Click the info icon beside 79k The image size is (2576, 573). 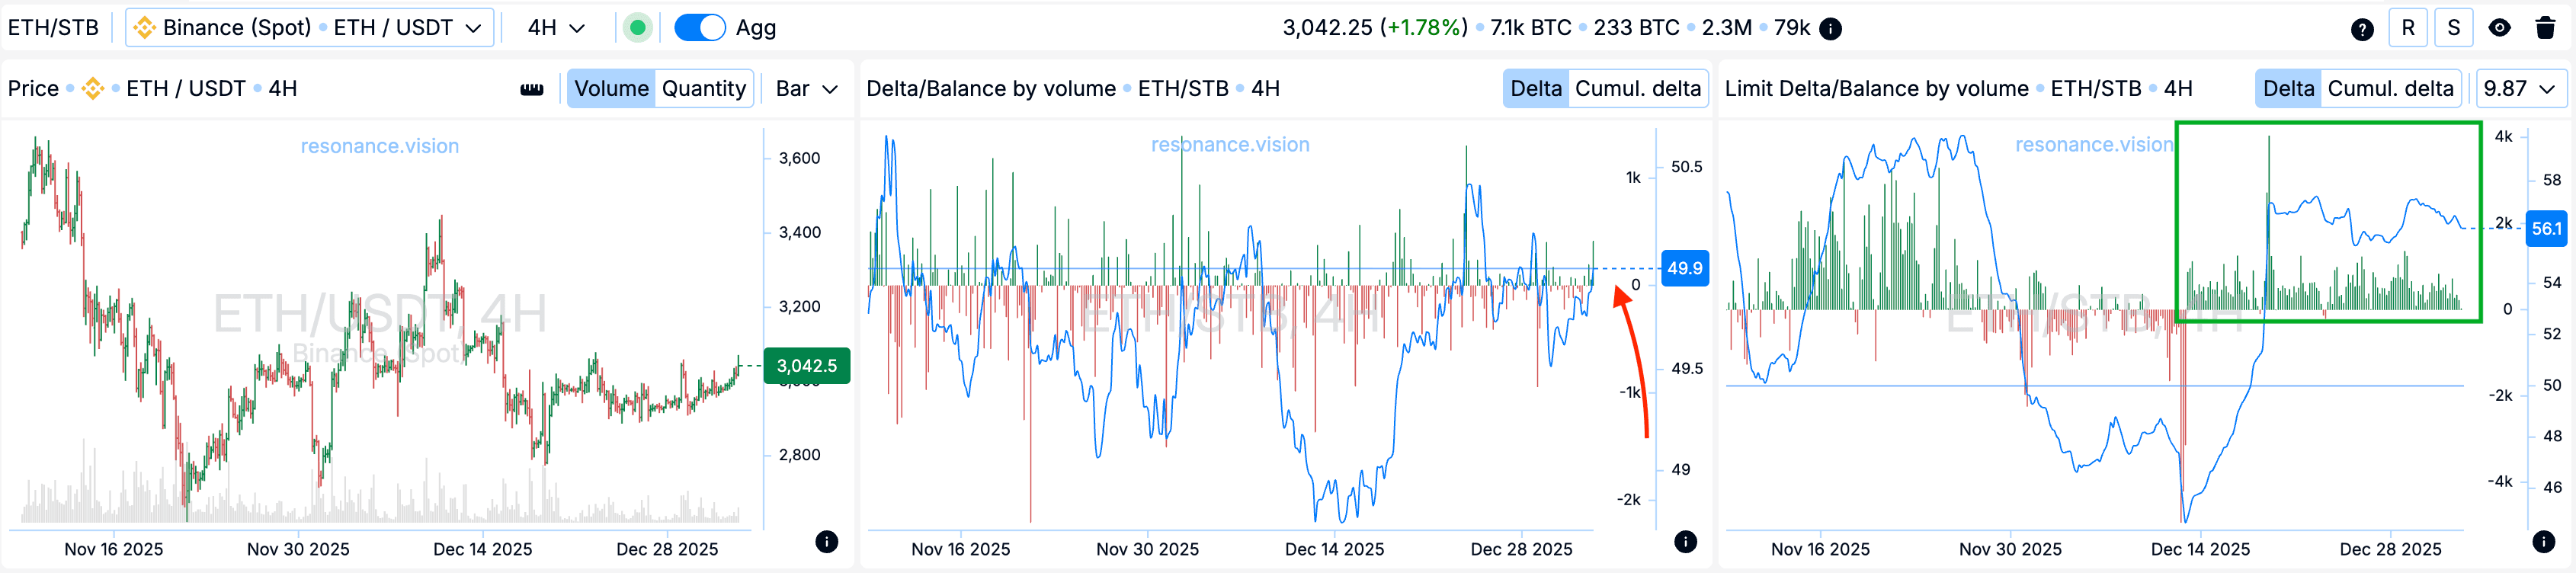[1831, 29]
